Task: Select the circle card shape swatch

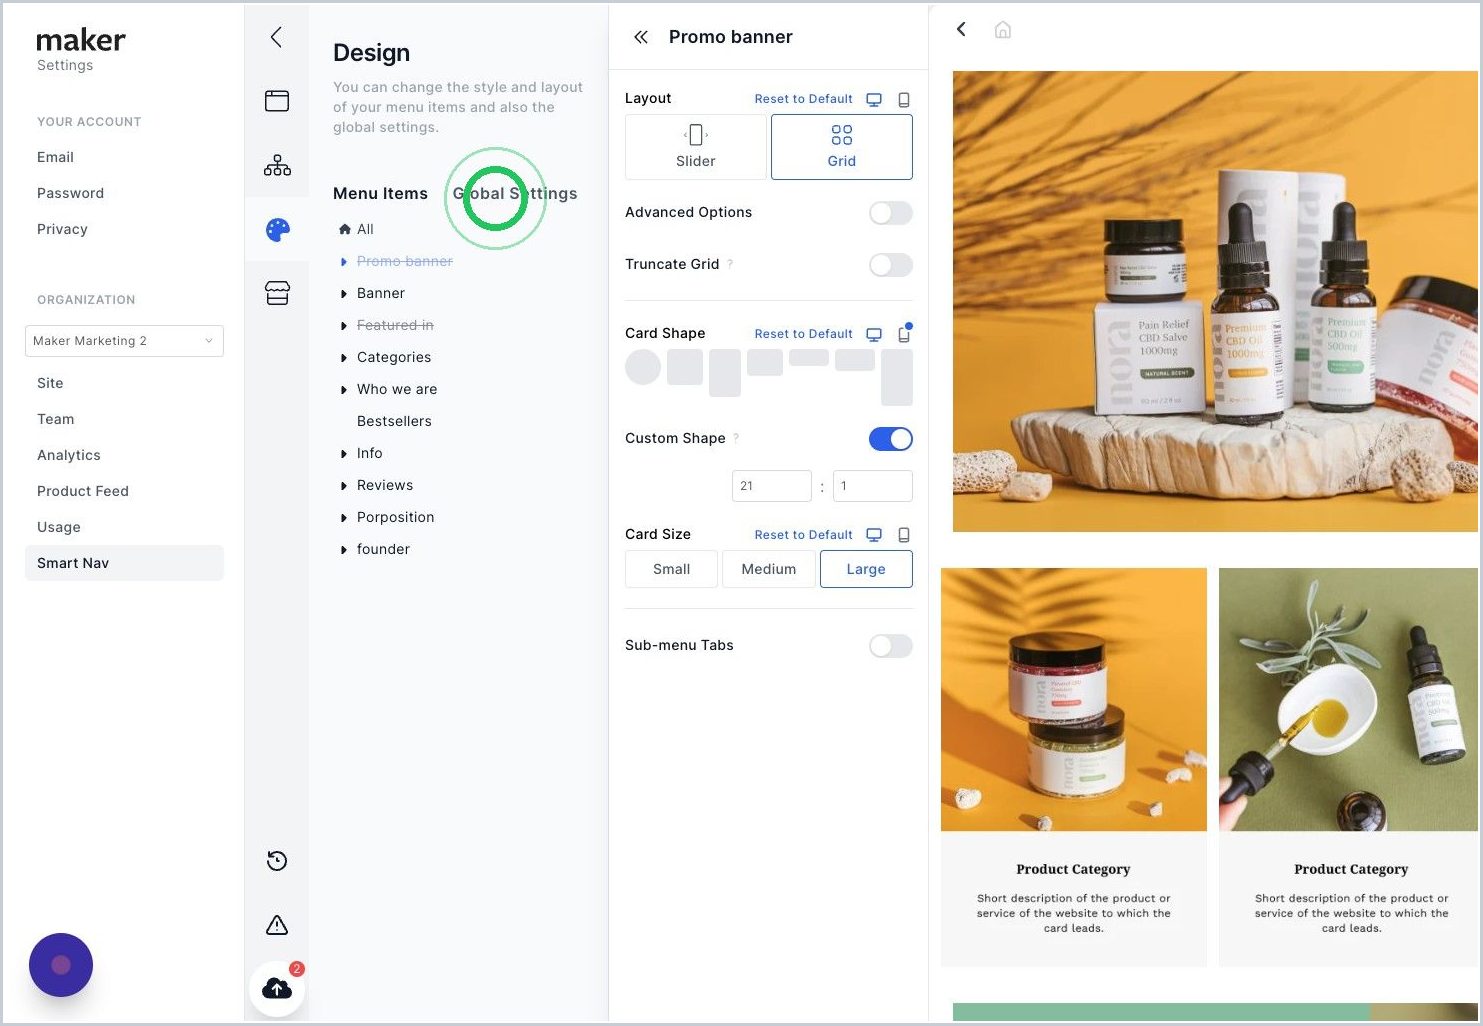Action: coord(643,367)
